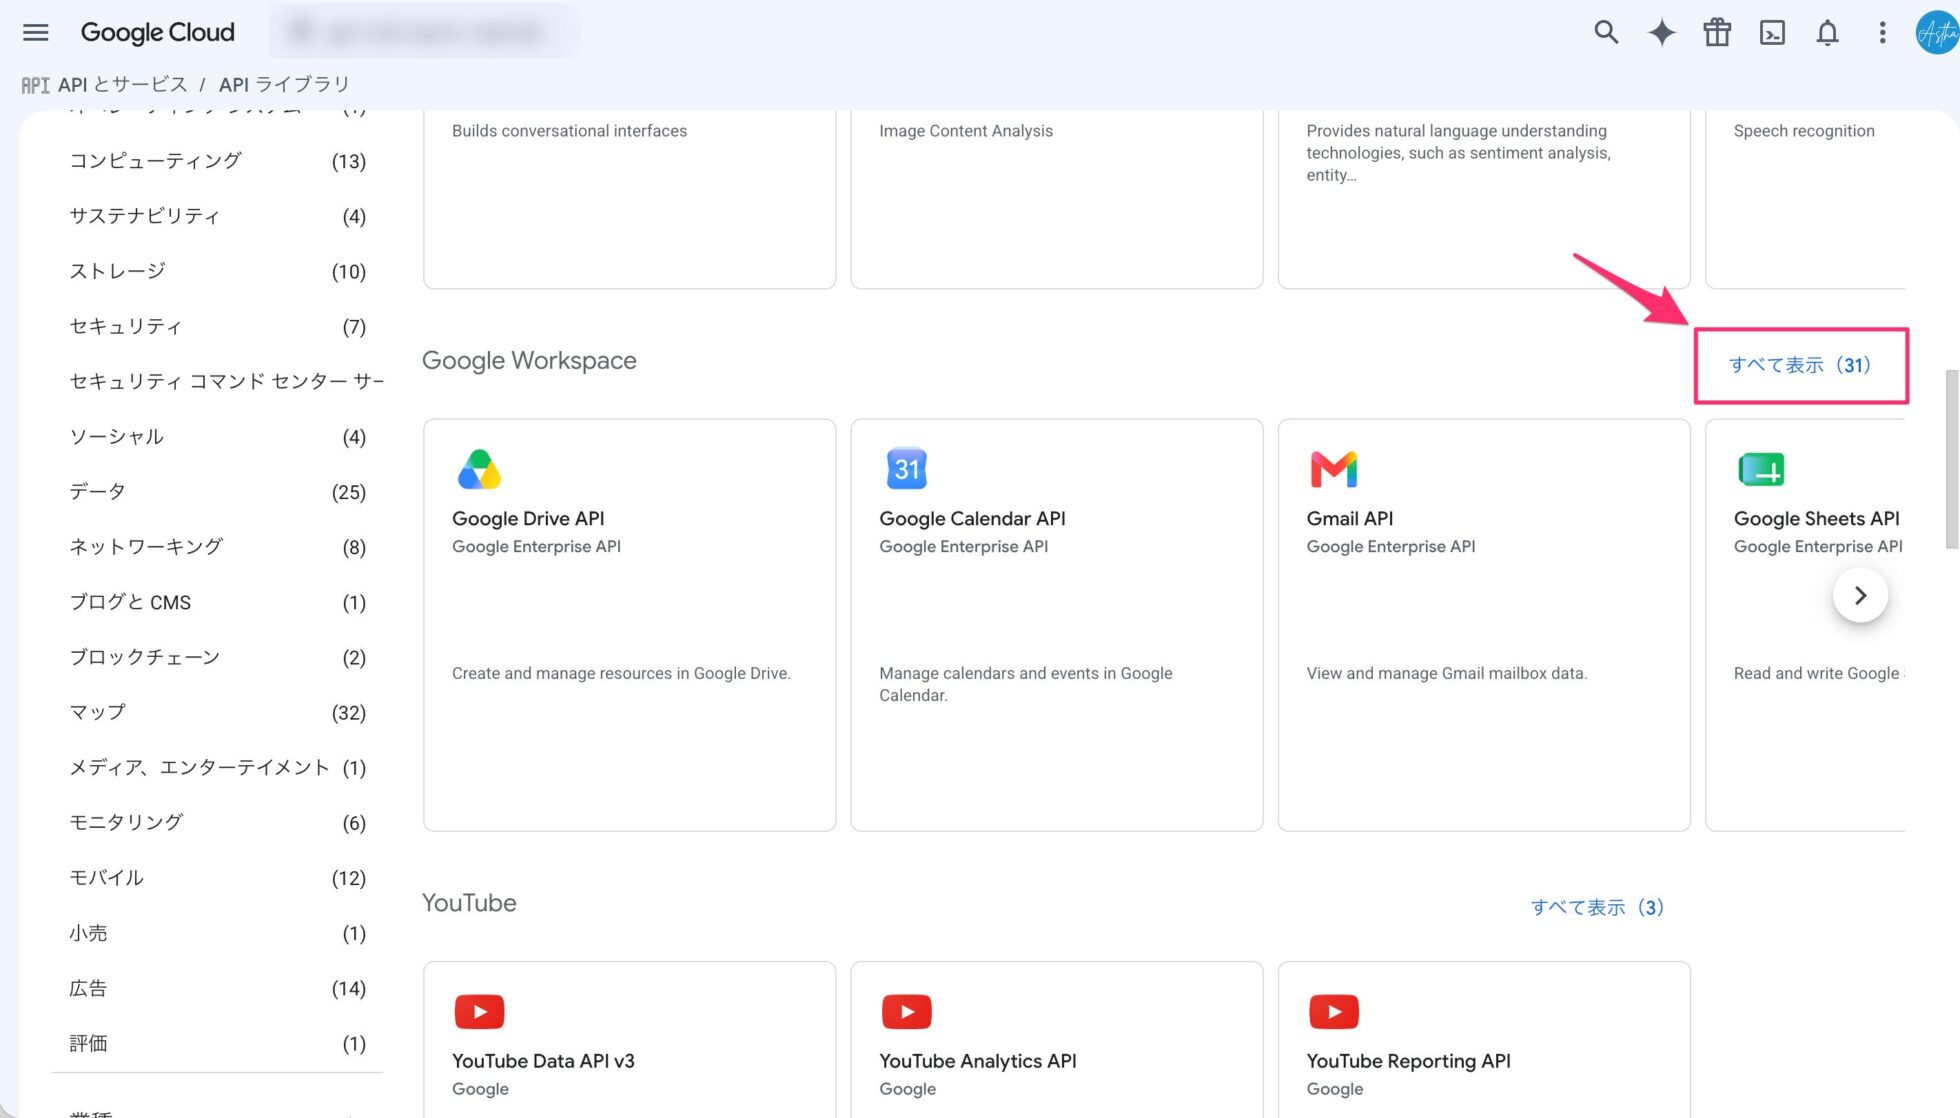This screenshot has height=1118, width=1960.
Task: Filter by サステナビリティ category
Action: [218, 216]
